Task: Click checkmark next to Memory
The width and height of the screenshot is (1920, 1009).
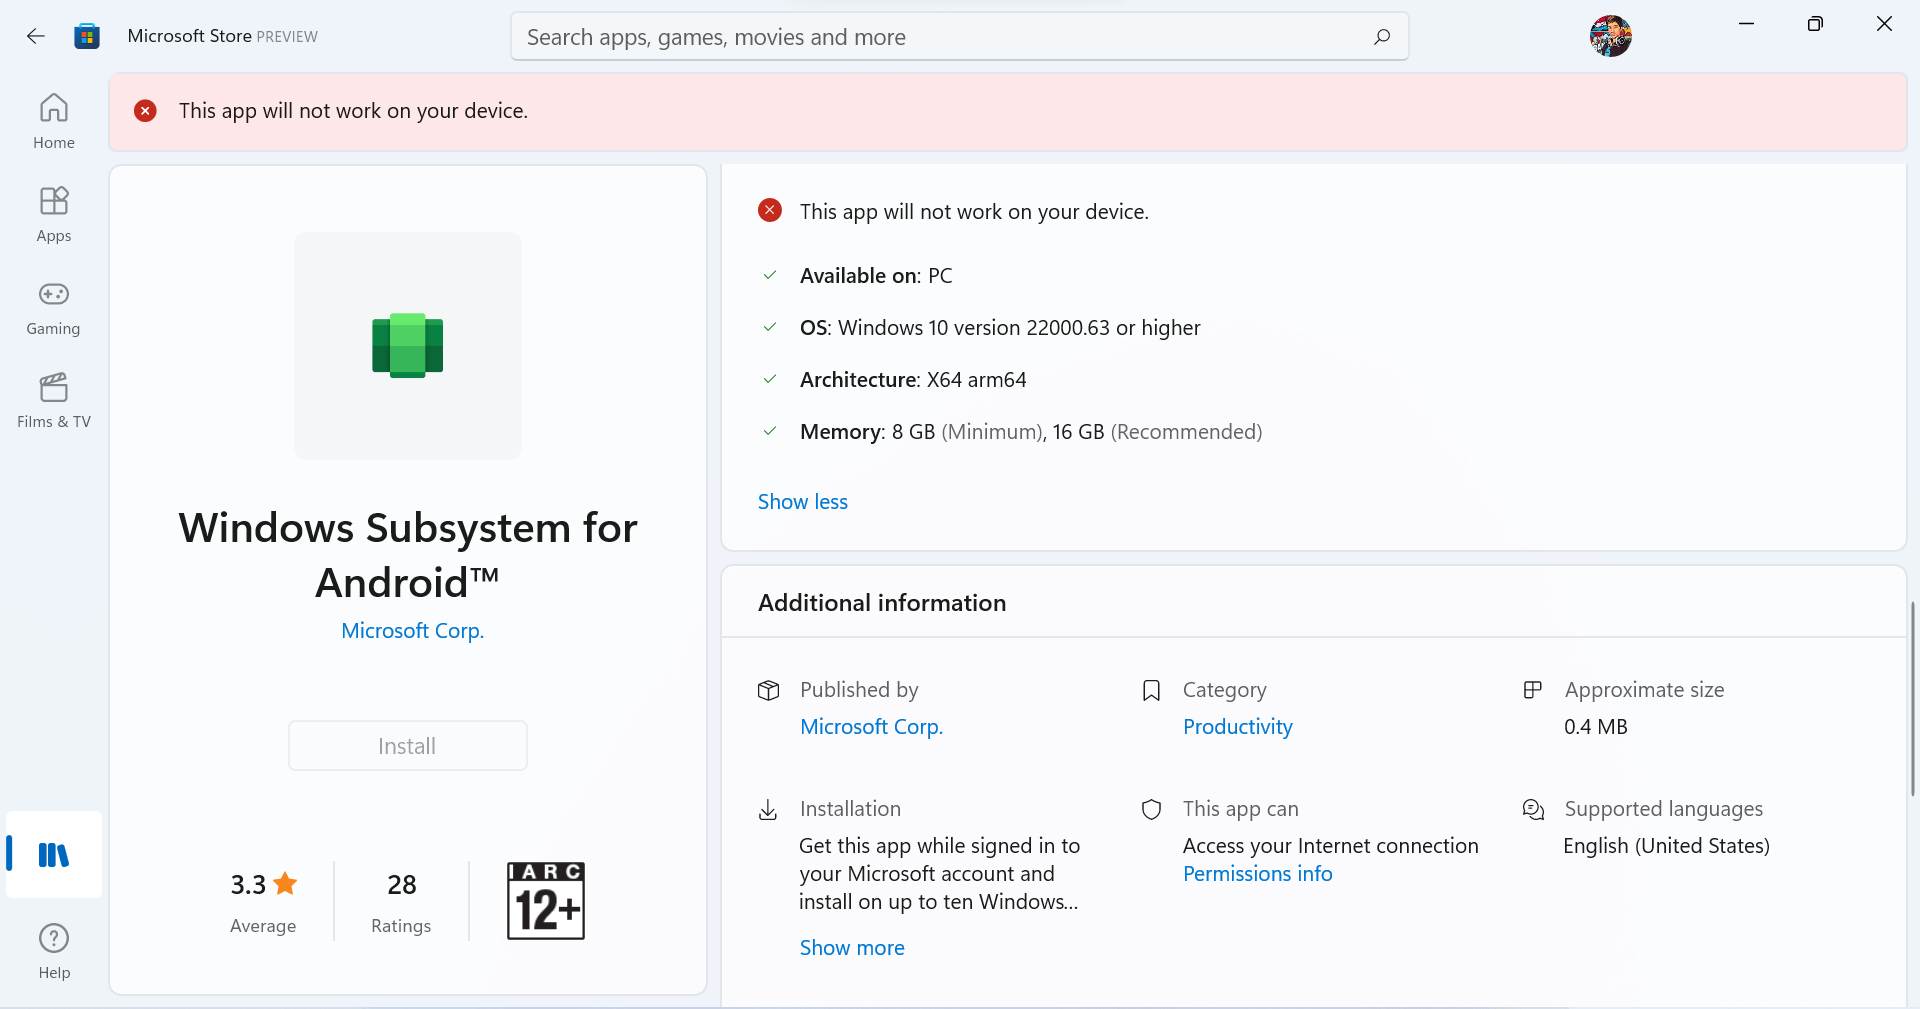Action: (770, 431)
